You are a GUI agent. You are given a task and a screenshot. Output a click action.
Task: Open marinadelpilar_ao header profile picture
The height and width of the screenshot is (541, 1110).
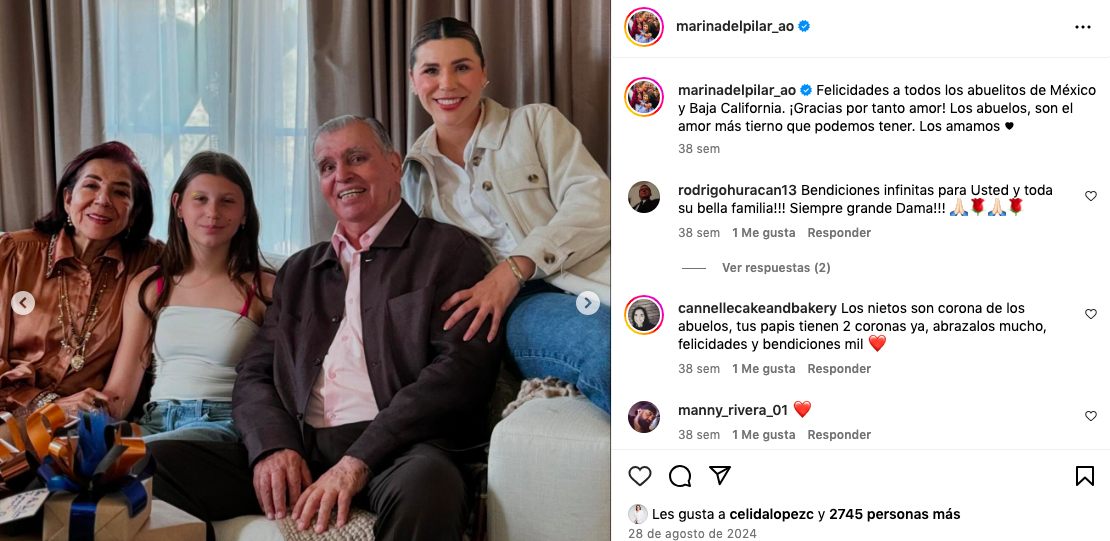[643, 27]
